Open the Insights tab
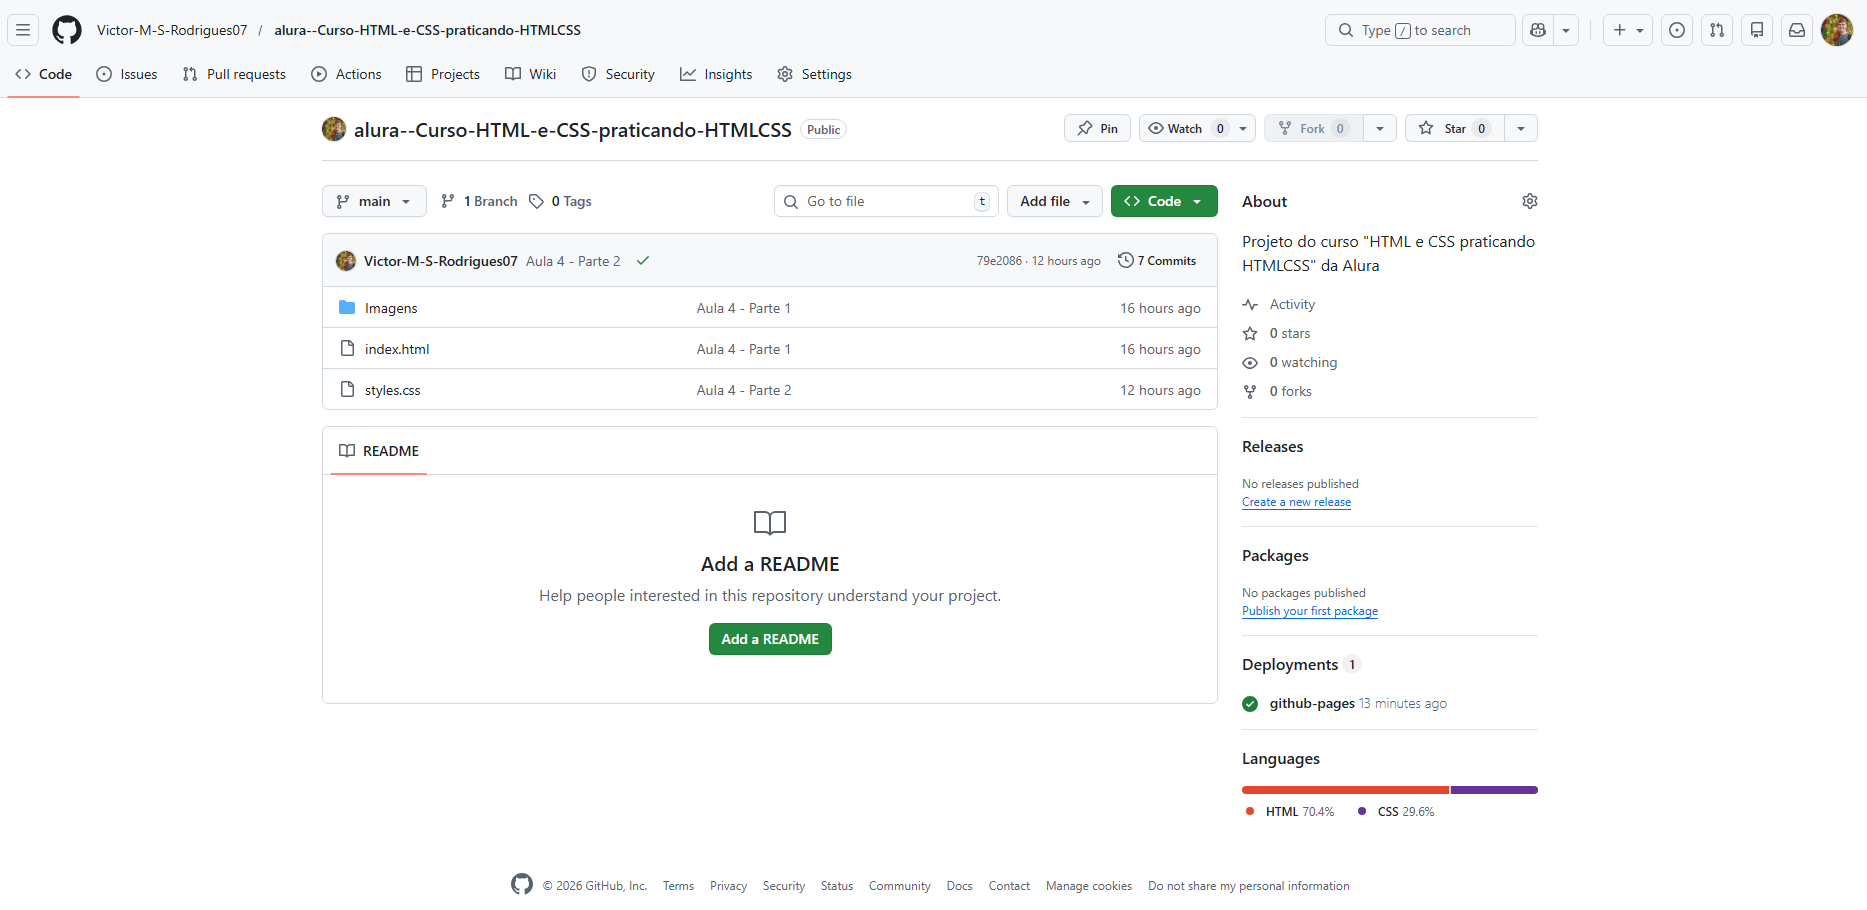Screen dimensions: 1867x910 pyautogui.click(x=716, y=74)
